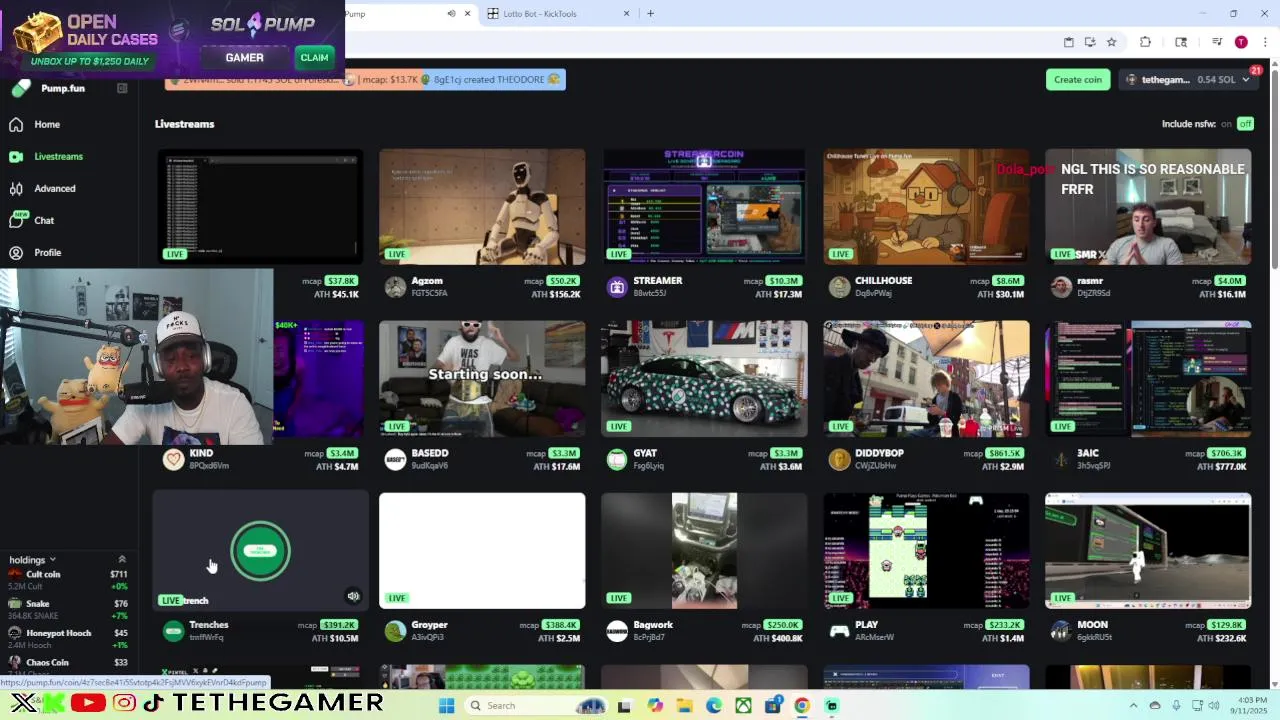Open the Xbox app from the taskbar
Screen dimensions: 1280x720
(743, 706)
